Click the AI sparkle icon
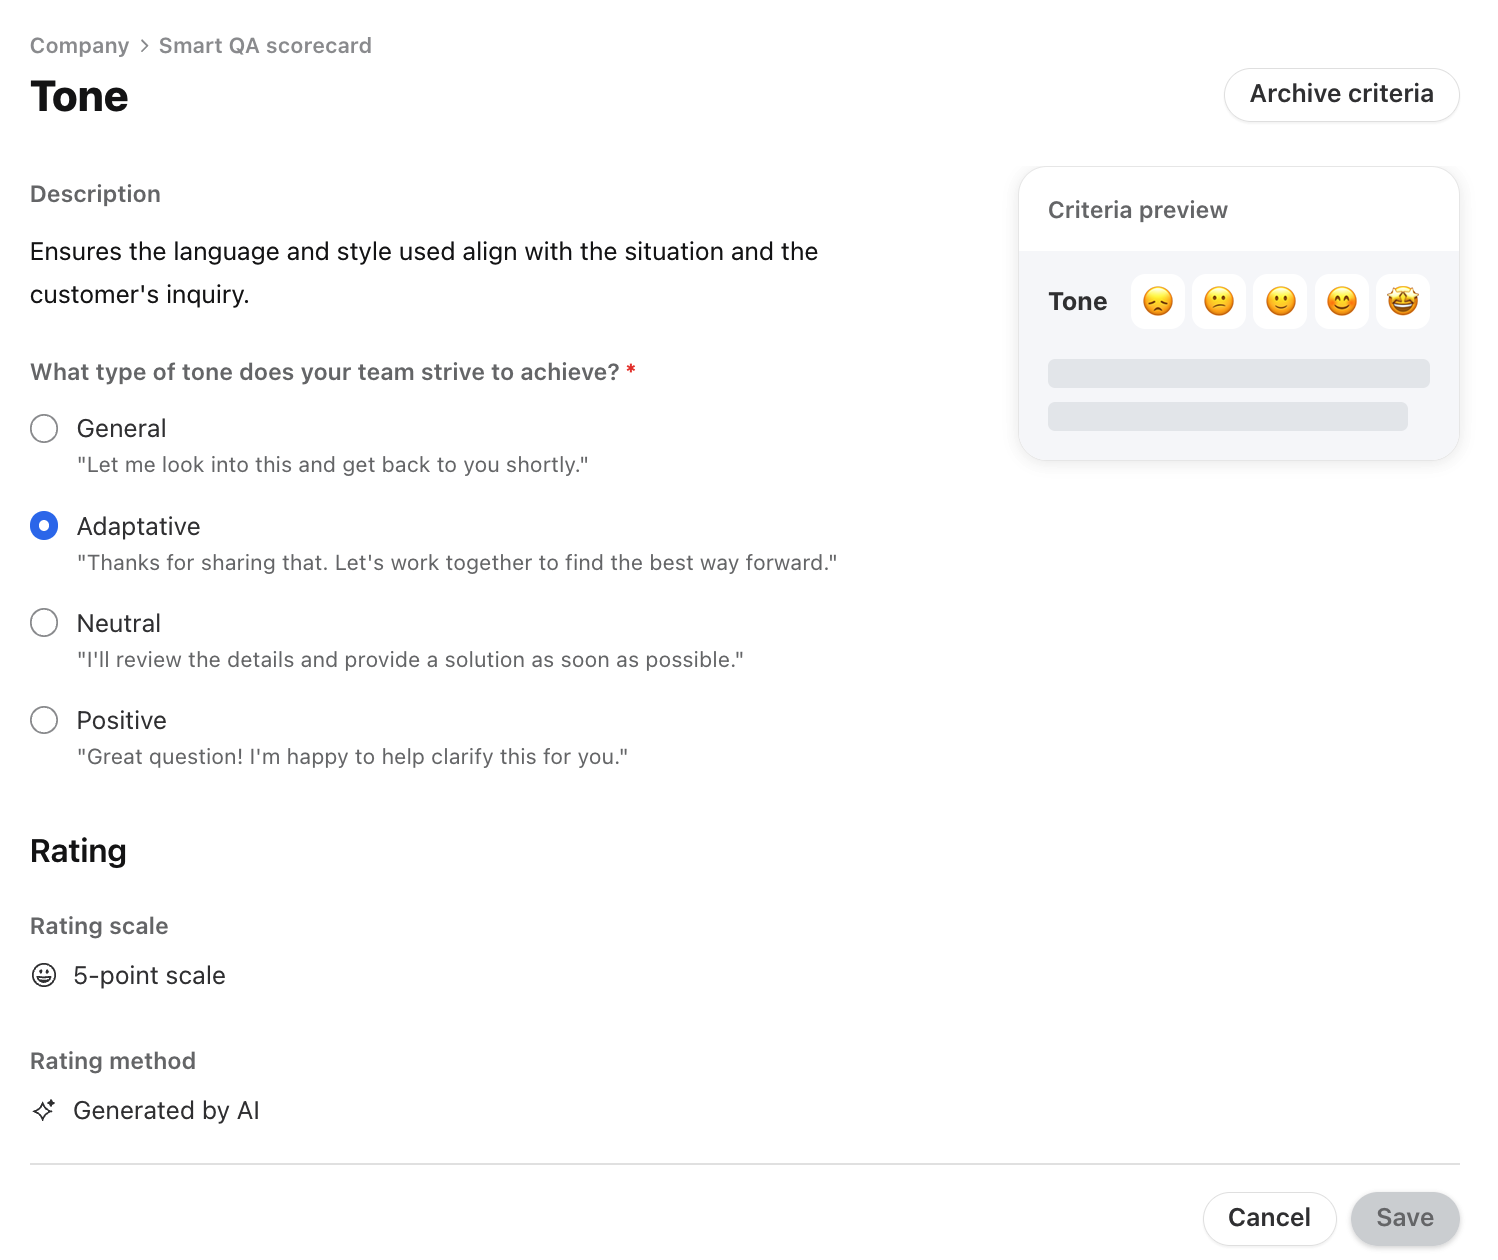The image size is (1498, 1260). pyautogui.click(x=44, y=1110)
